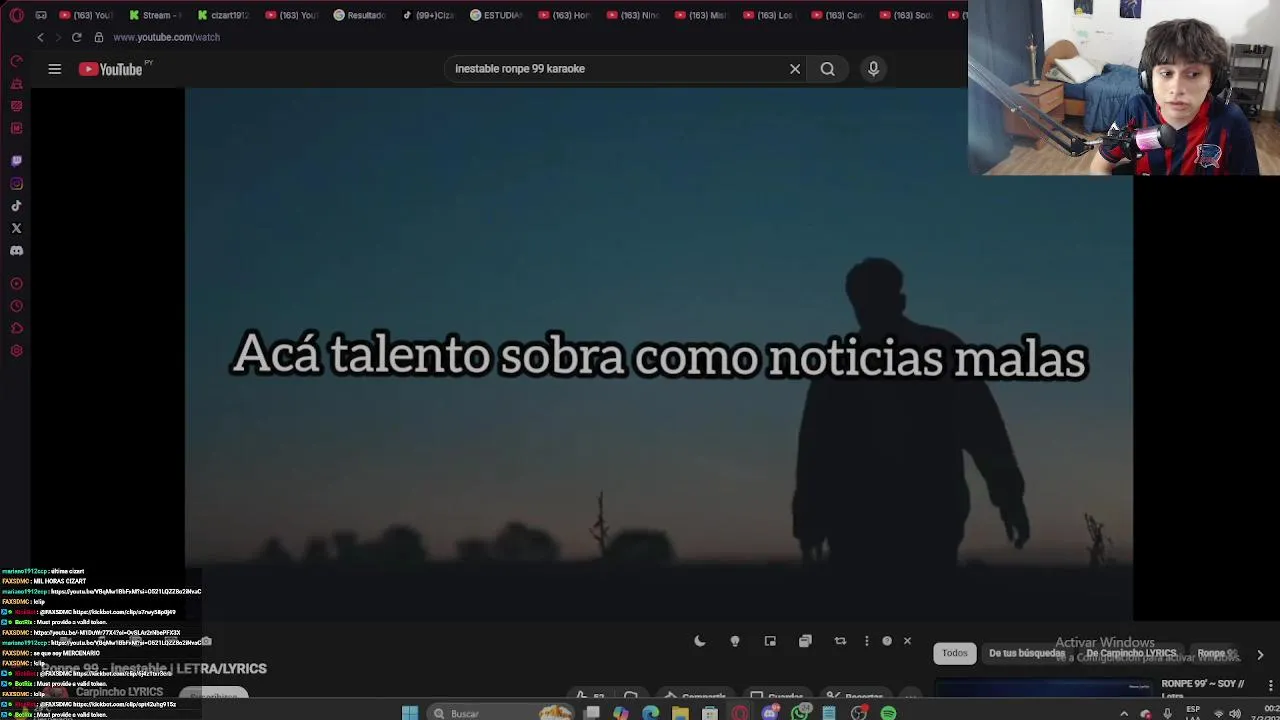Viewport: 1280px width, 720px height.
Task: Click the www.youtube.com/watch address bar
Action: (x=166, y=37)
